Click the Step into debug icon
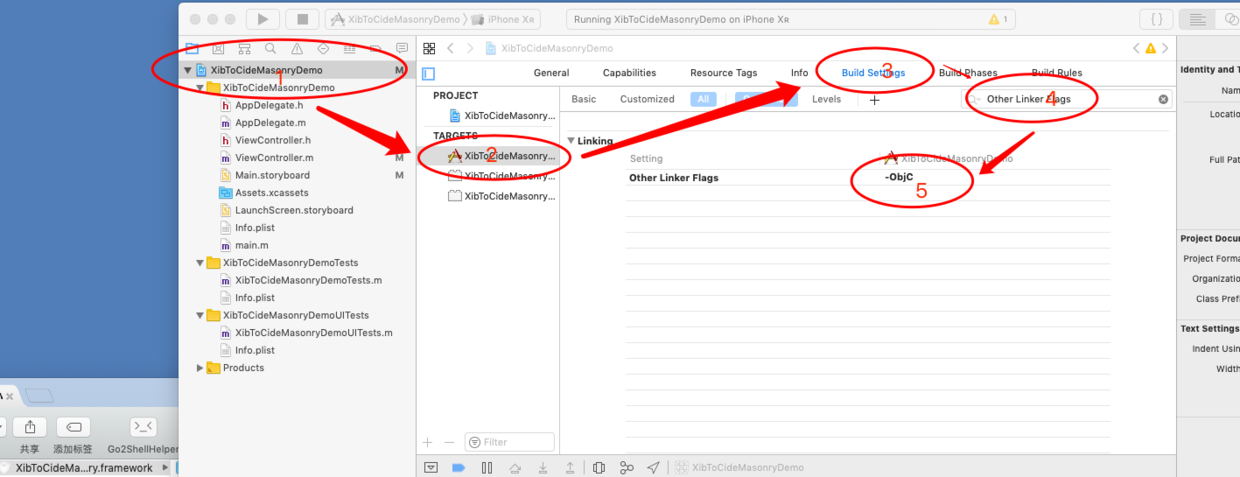 tap(543, 467)
